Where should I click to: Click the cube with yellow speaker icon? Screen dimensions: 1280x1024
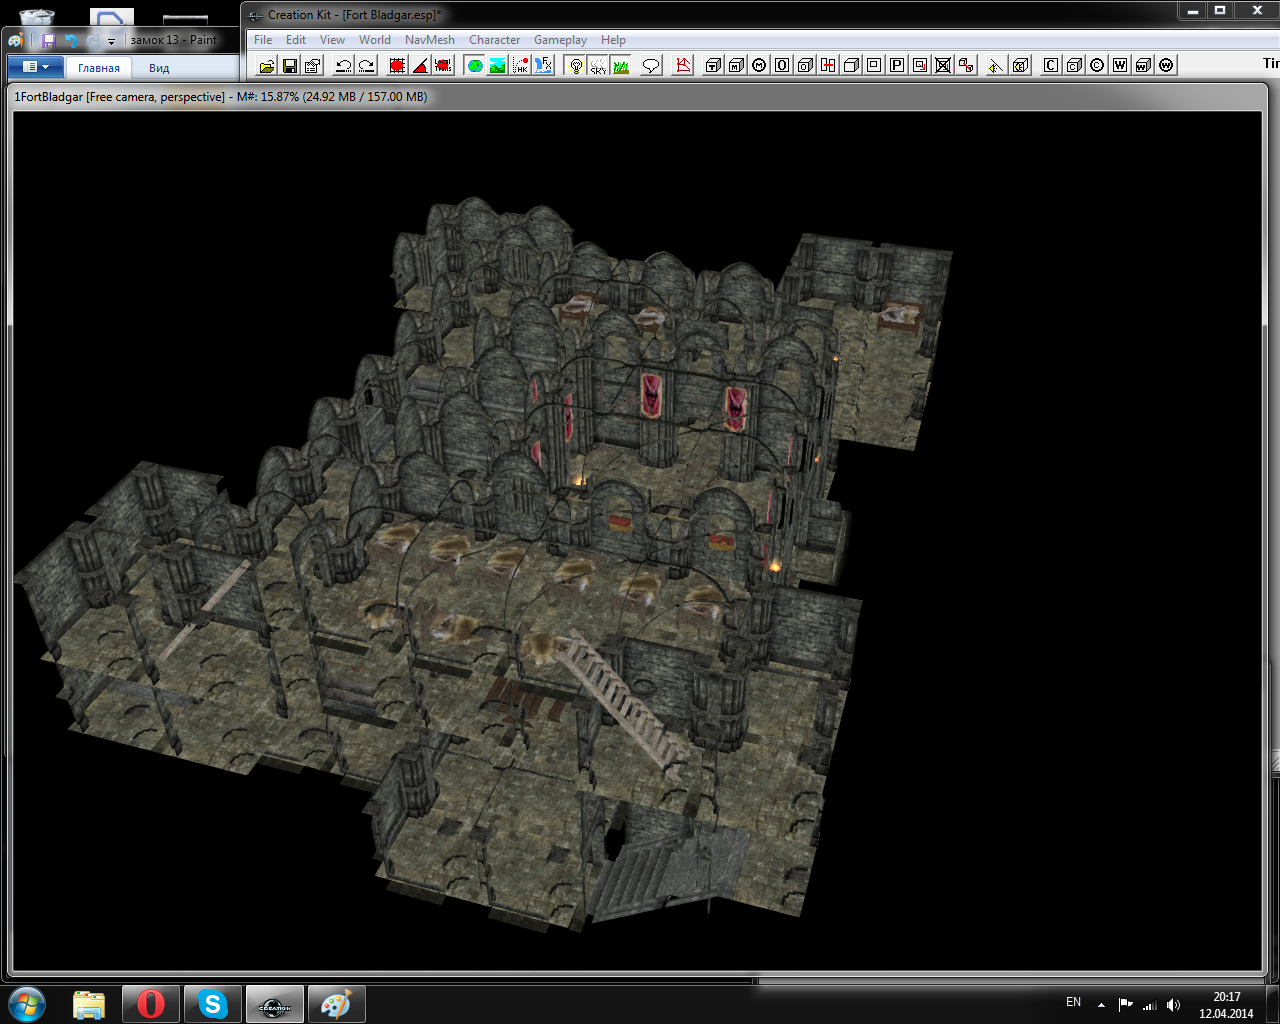1020,65
